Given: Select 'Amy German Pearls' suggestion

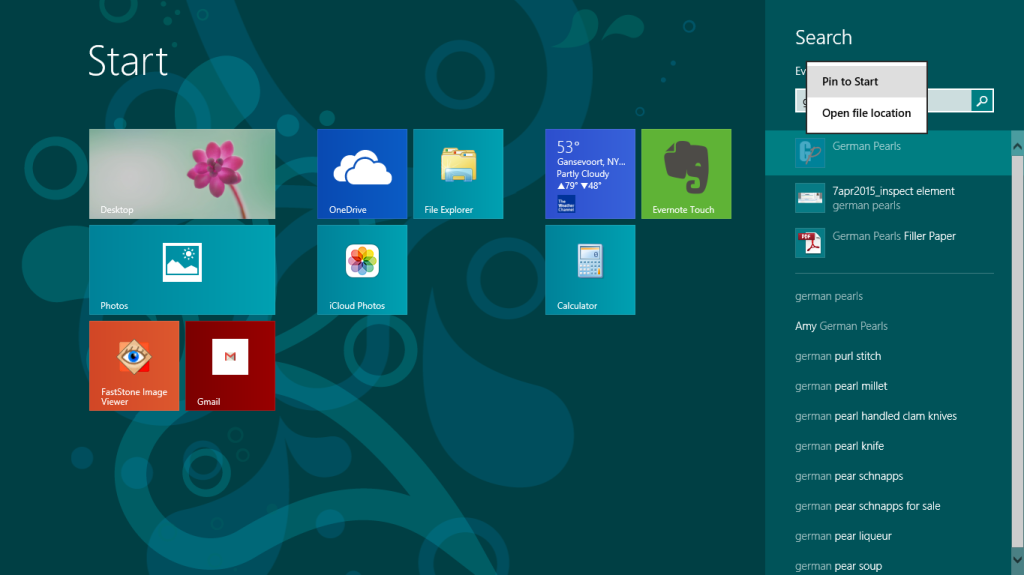Looking at the screenshot, I should pos(841,326).
